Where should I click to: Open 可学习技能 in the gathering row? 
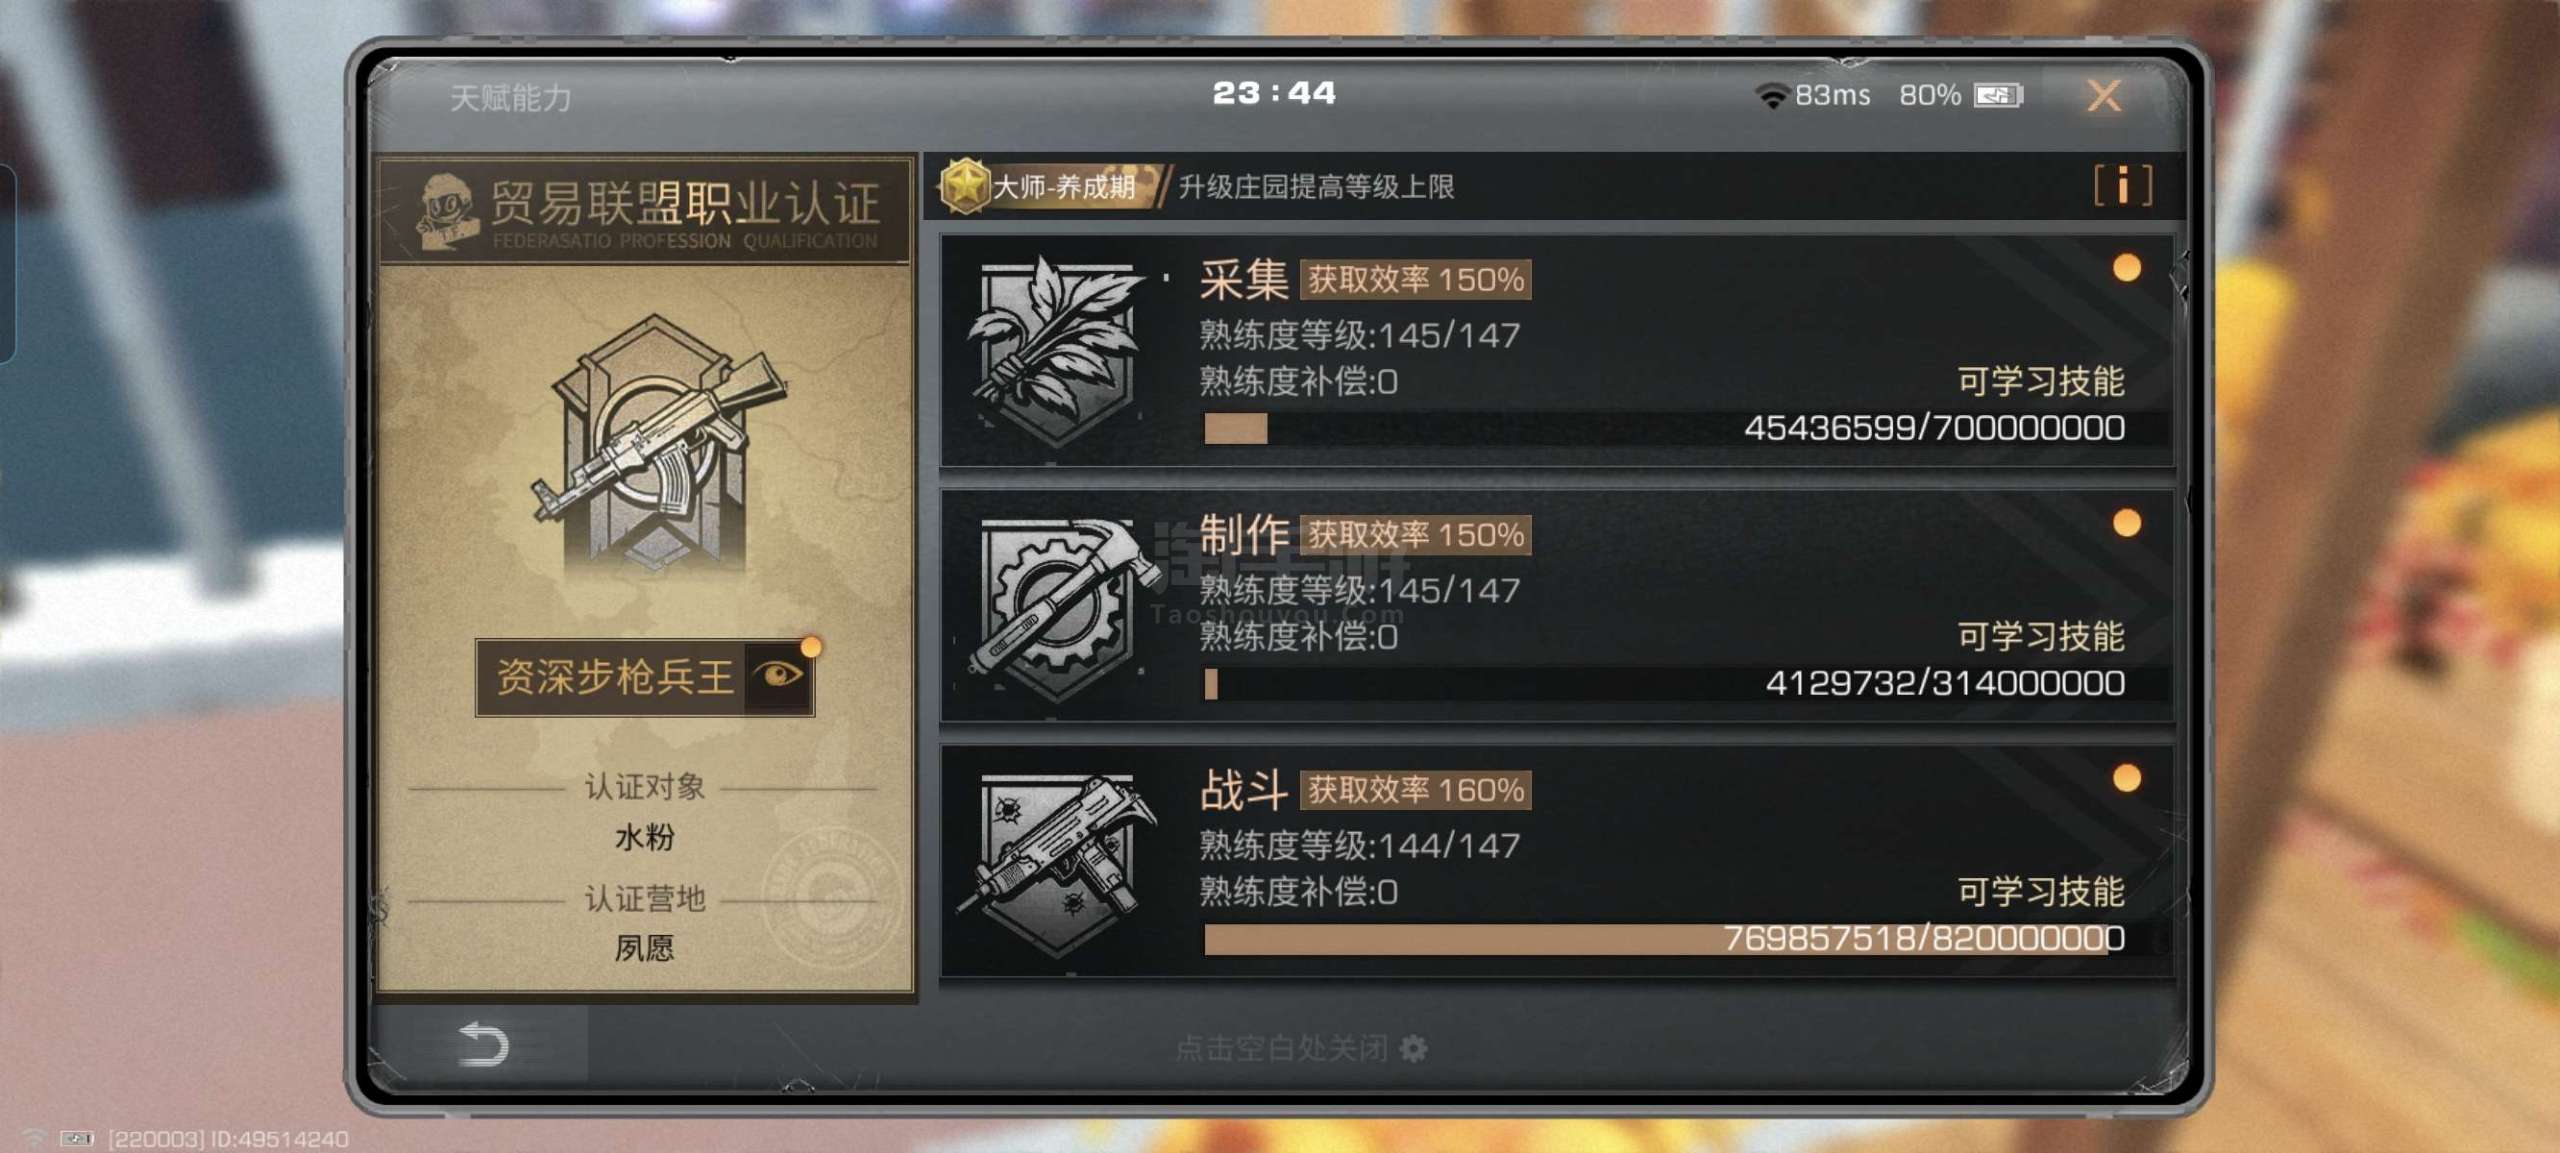pos(2040,381)
